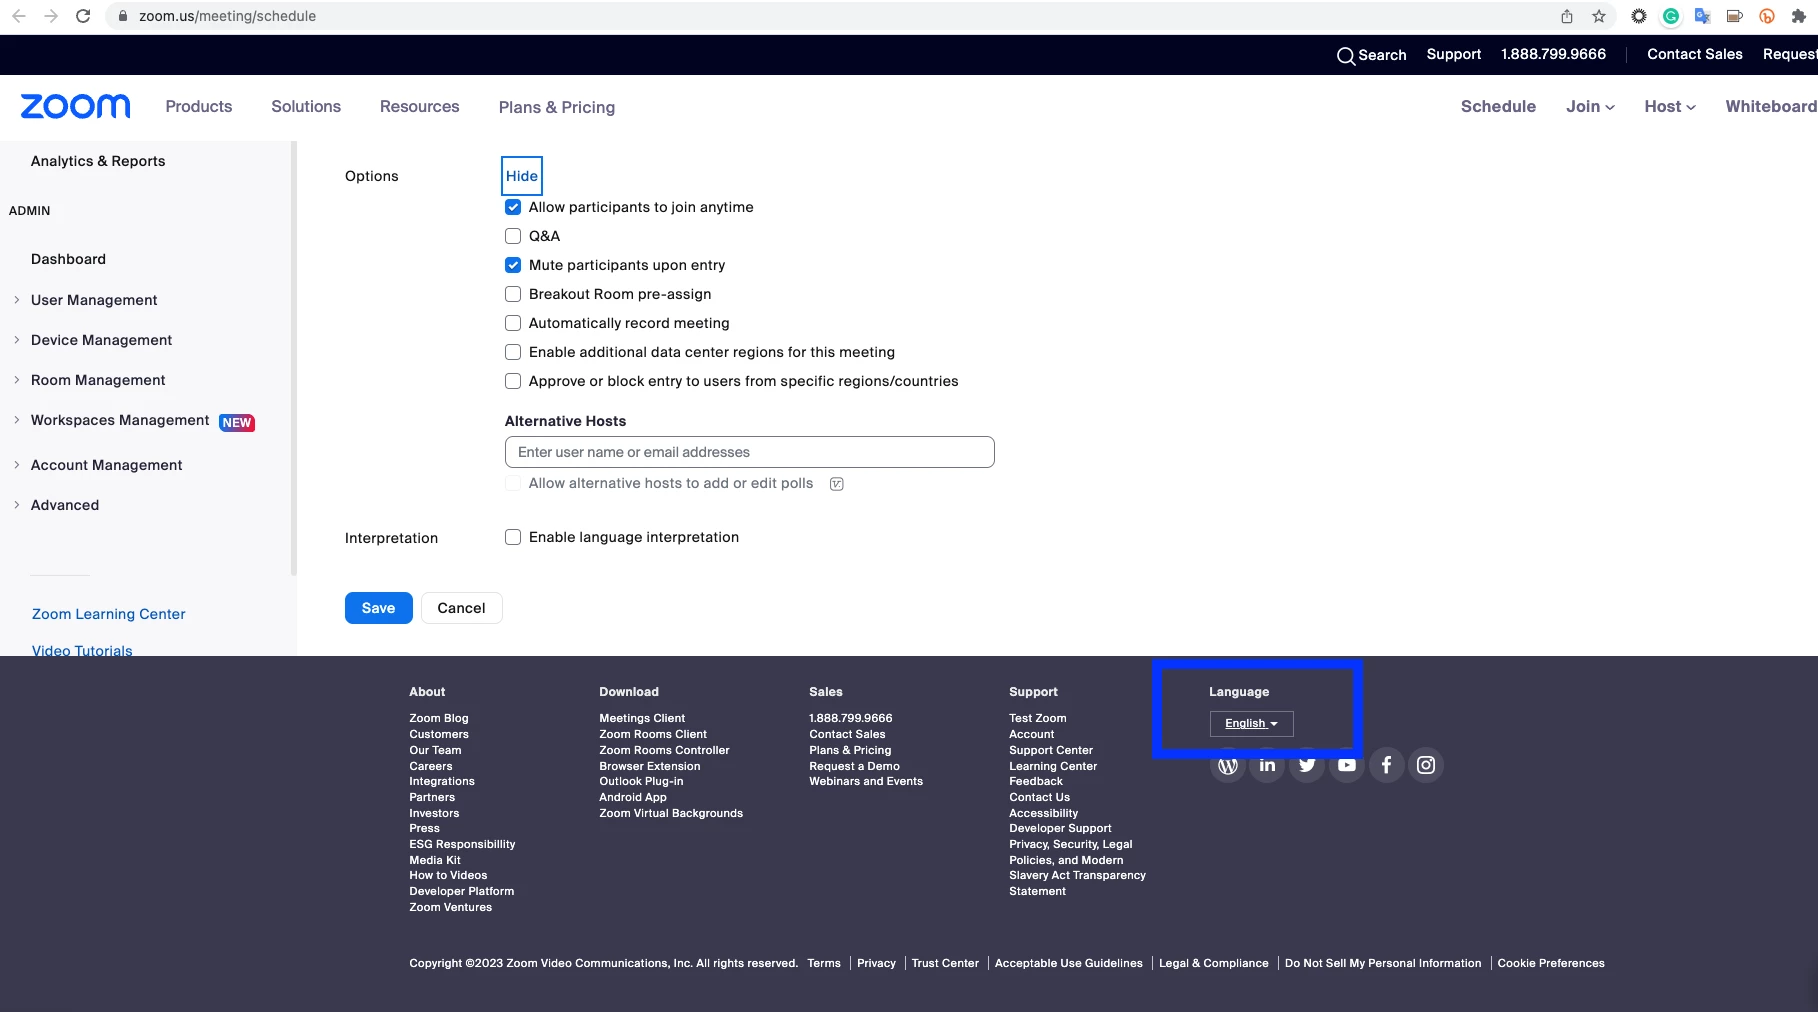Open Zoom's WordPress blog icon
This screenshot has width=1818, height=1012.
coord(1228,765)
